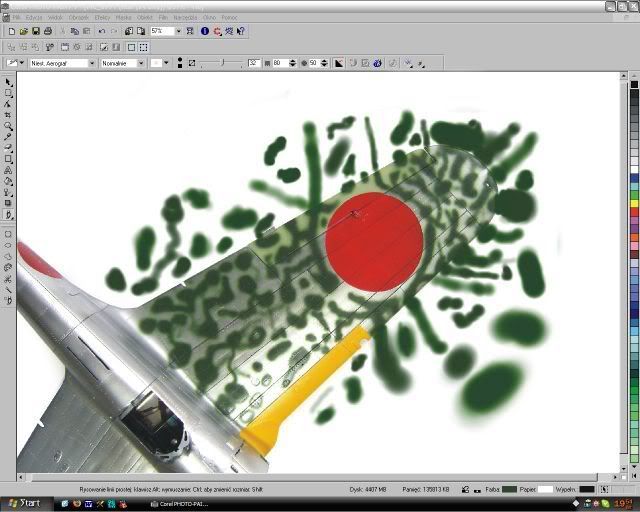Open the Efekty menu
The height and width of the screenshot is (512, 640).
tap(102, 18)
